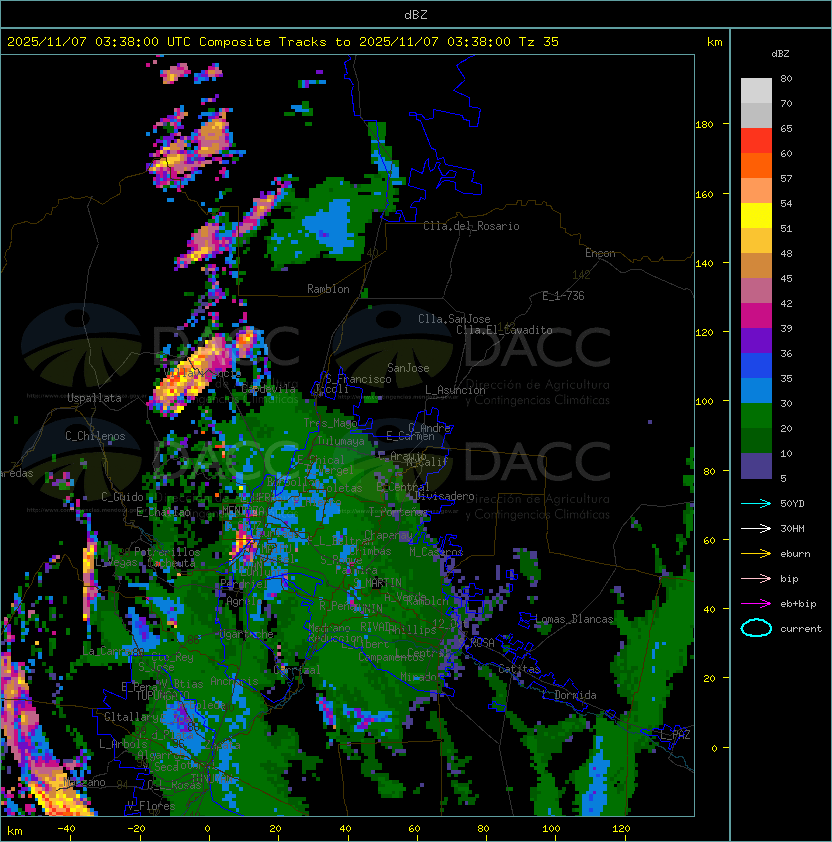Image resolution: width=832 pixels, height=842 pixels.
Task: Click the V_Flores map label
Action: pos(151,806)
